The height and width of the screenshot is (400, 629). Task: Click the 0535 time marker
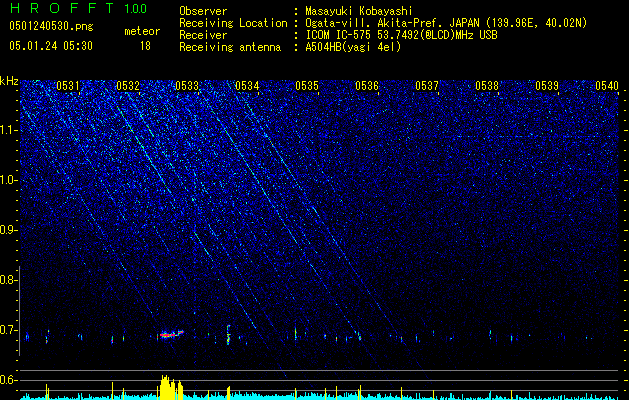pyautogui.click(x=307, y=86)
